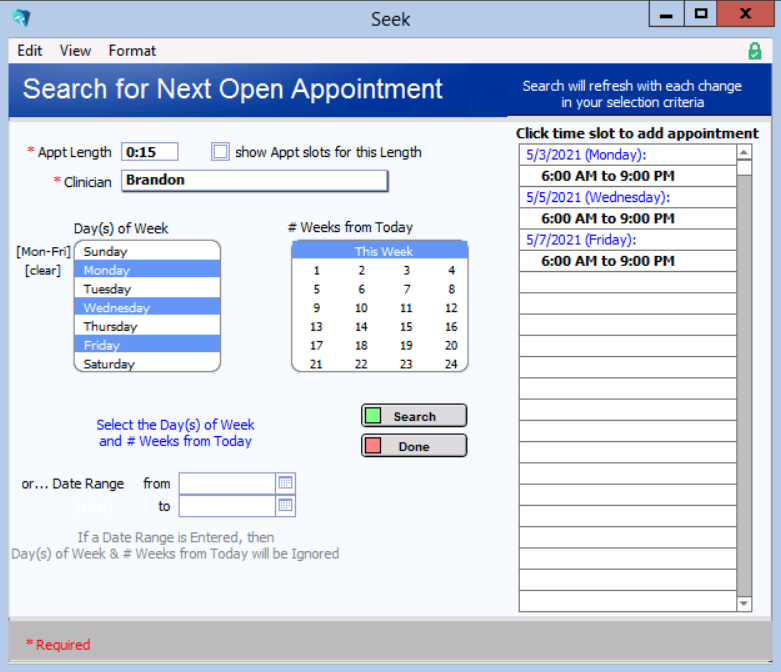Viewport: 781px width, 672px height.
Task: Click the 5/5/2021 (Wednesday) date header
Action: click(628, 197)
